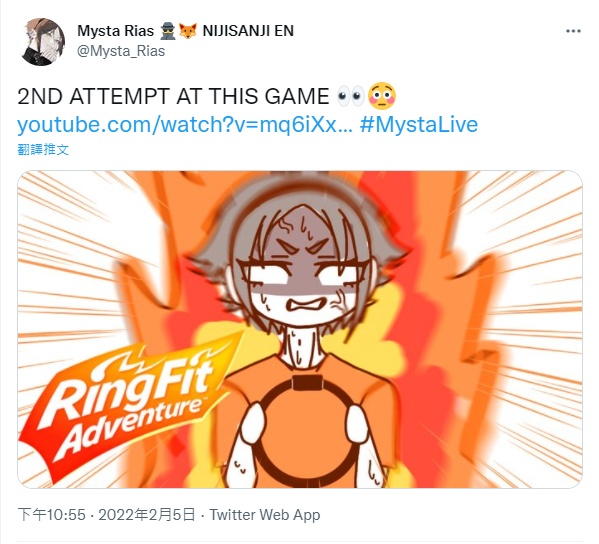The height and width of the screenshot is (544, 599).
Task: Click the fox emoji in display name
Action: point(188,31)
